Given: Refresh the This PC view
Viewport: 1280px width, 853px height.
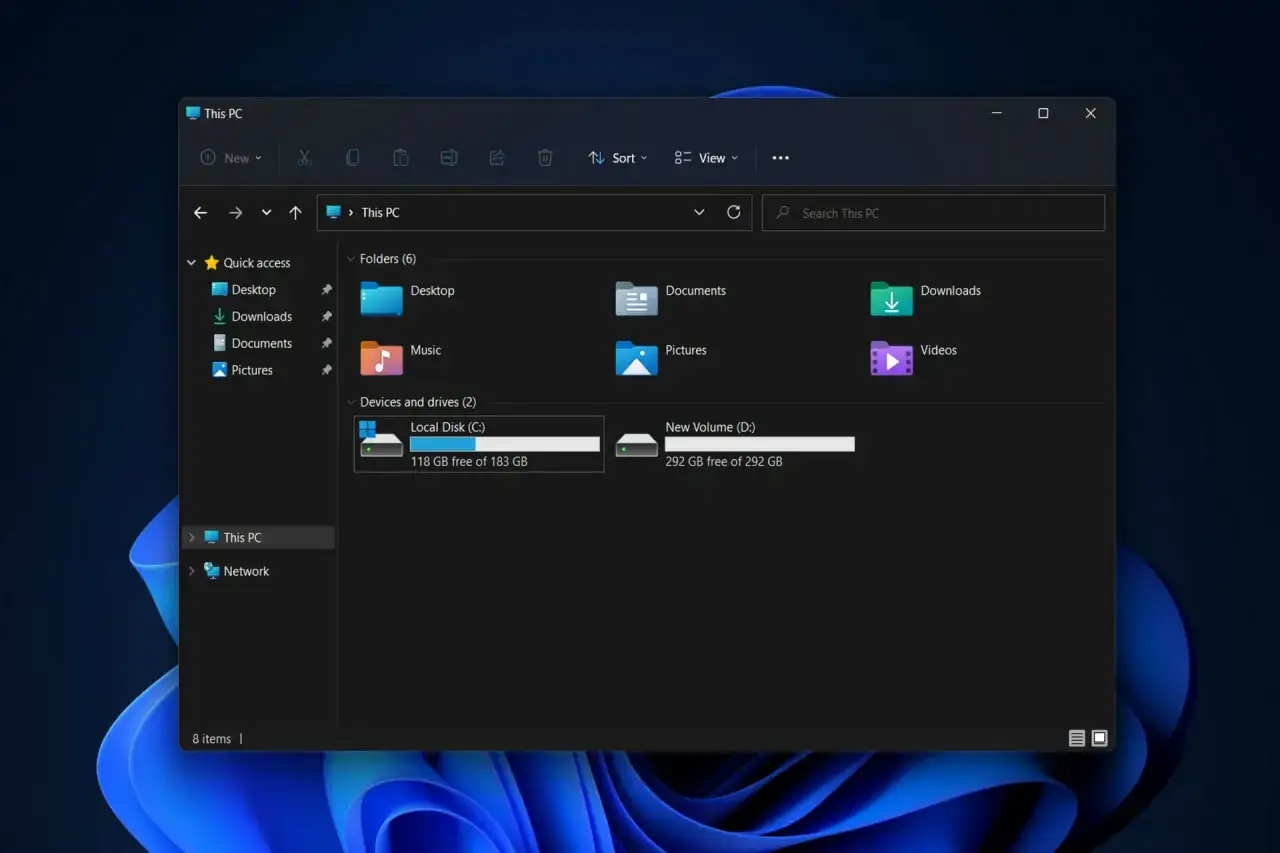Looking at the screenshot, I should pos(734,212).
